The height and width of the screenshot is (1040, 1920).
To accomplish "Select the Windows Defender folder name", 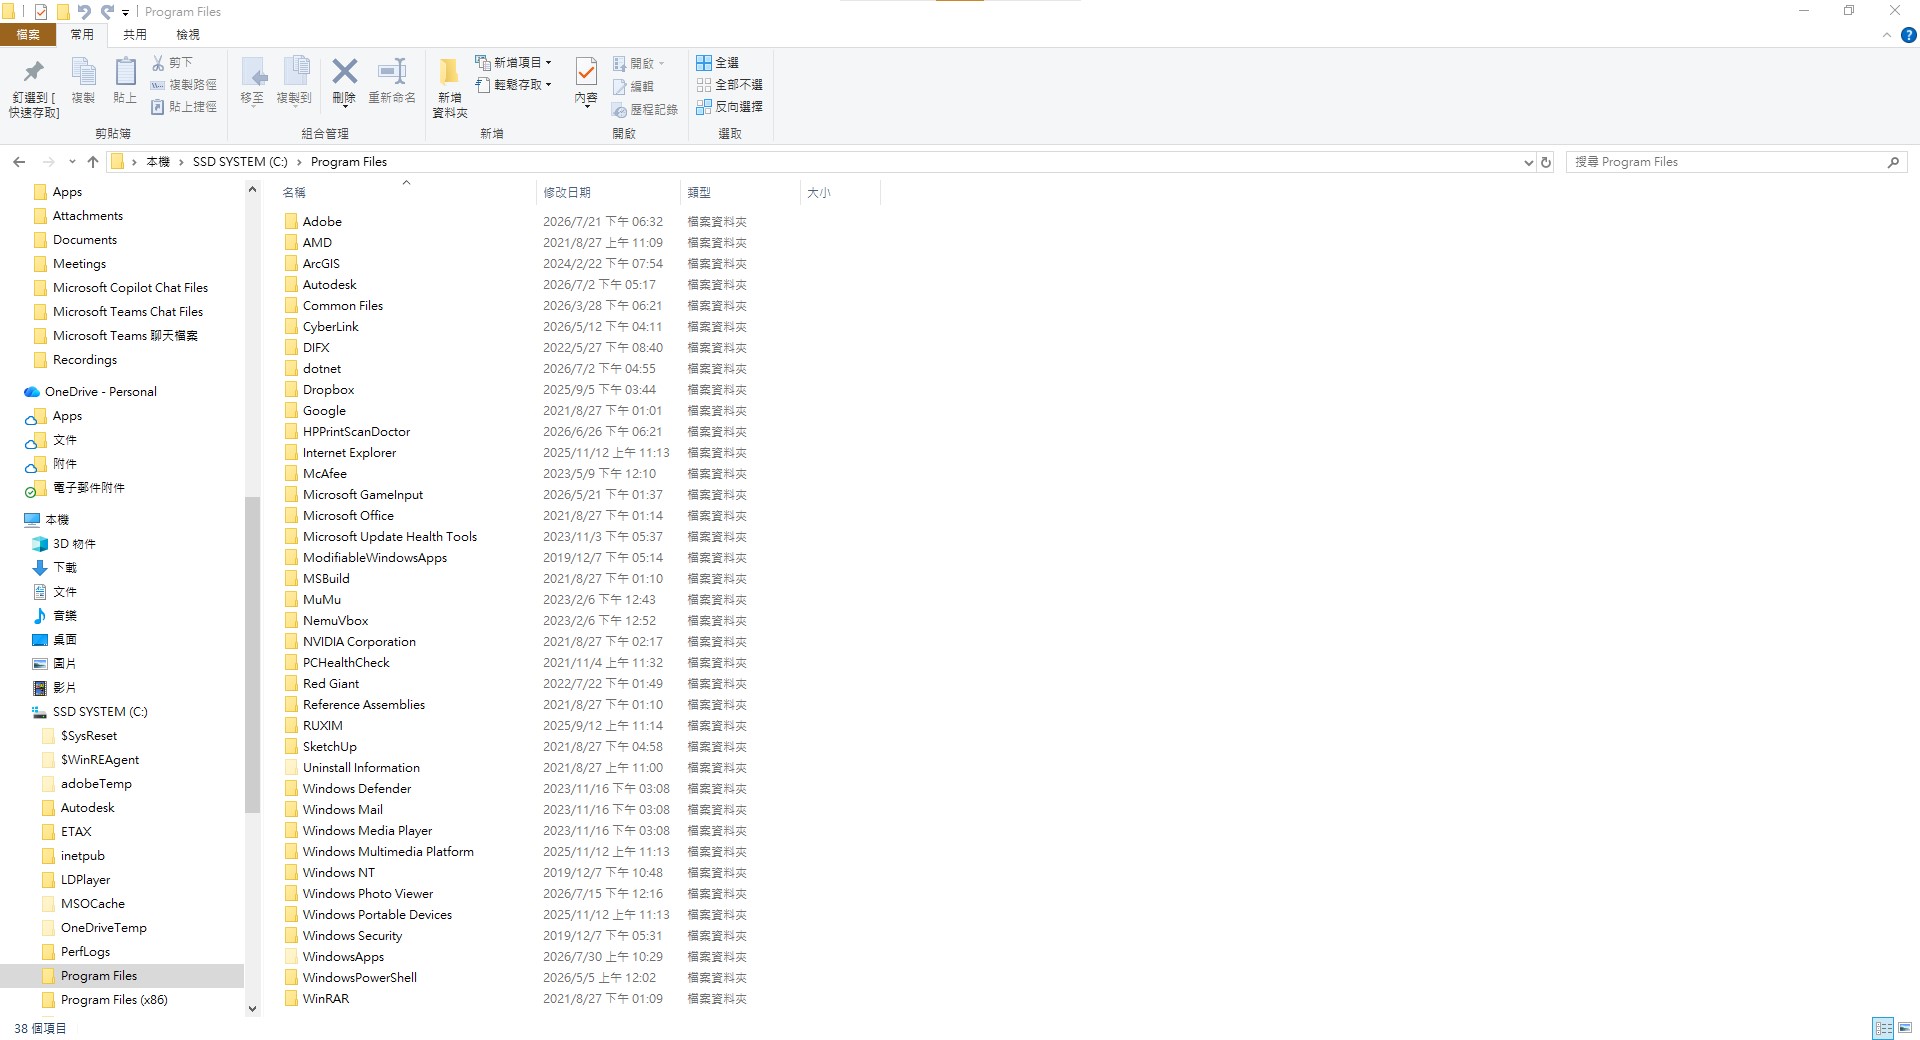I will click(357, 789).
